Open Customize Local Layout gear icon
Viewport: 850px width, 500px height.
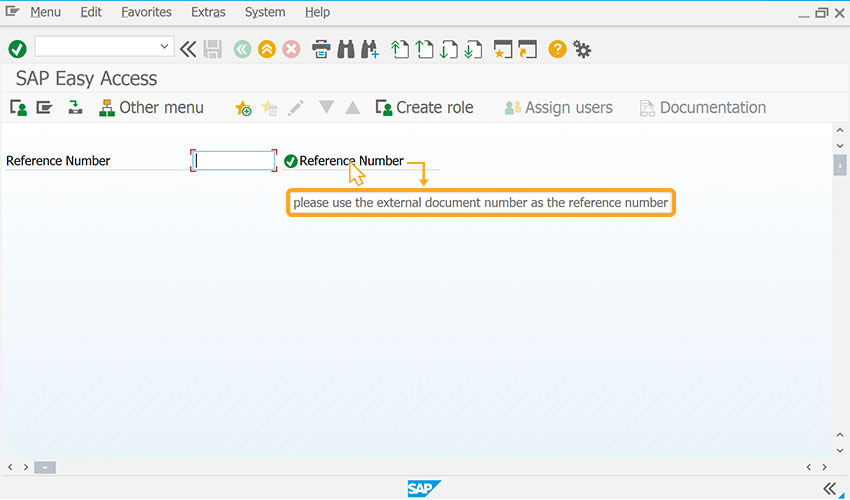pos(582,49)
